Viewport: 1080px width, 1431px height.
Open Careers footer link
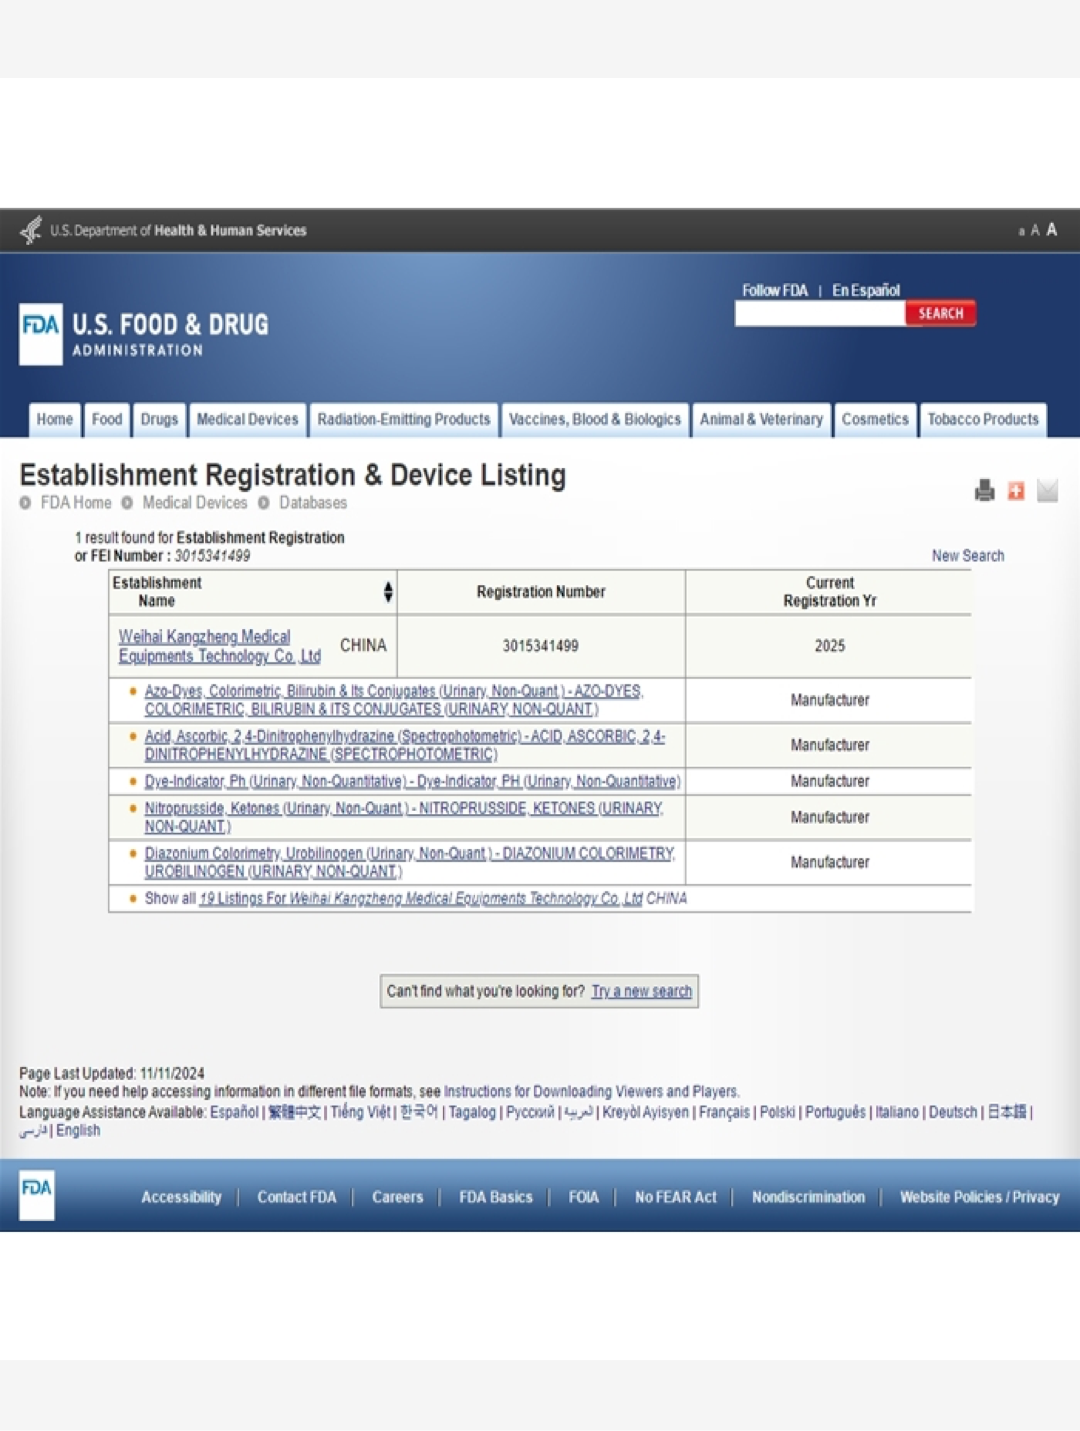[x=398, y=1197]
